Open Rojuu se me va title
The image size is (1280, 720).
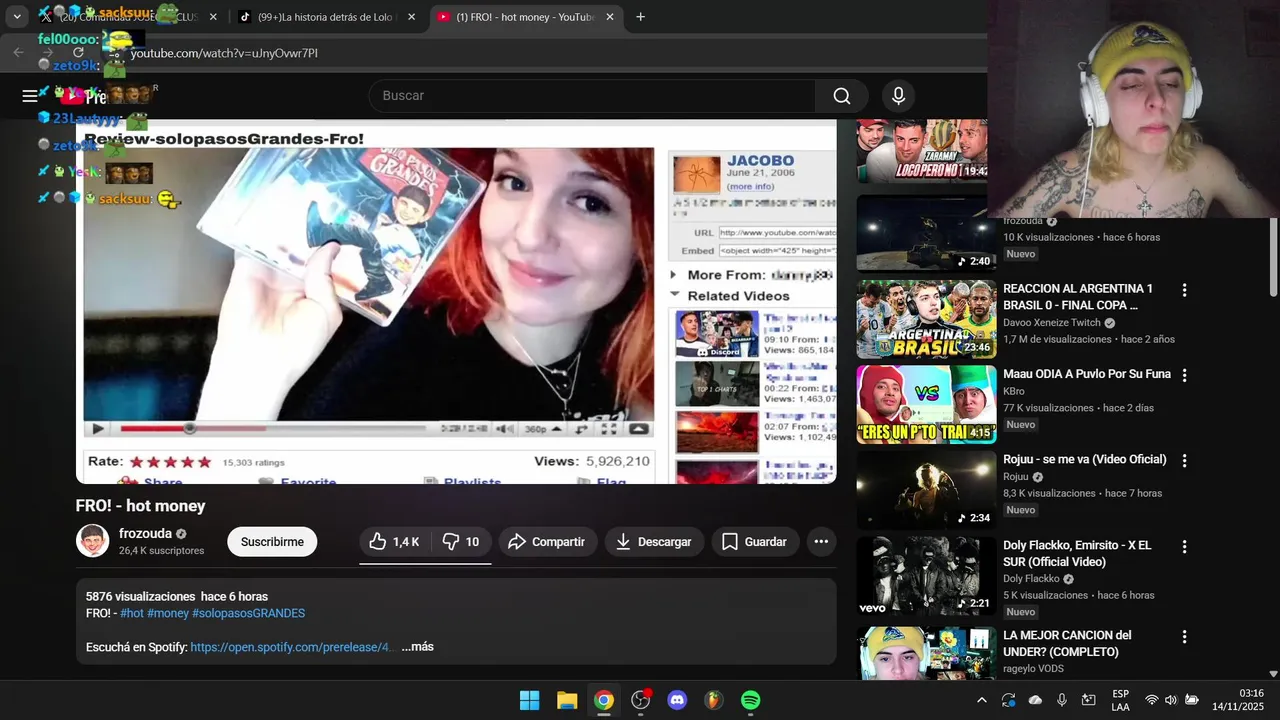(1085, 459)
